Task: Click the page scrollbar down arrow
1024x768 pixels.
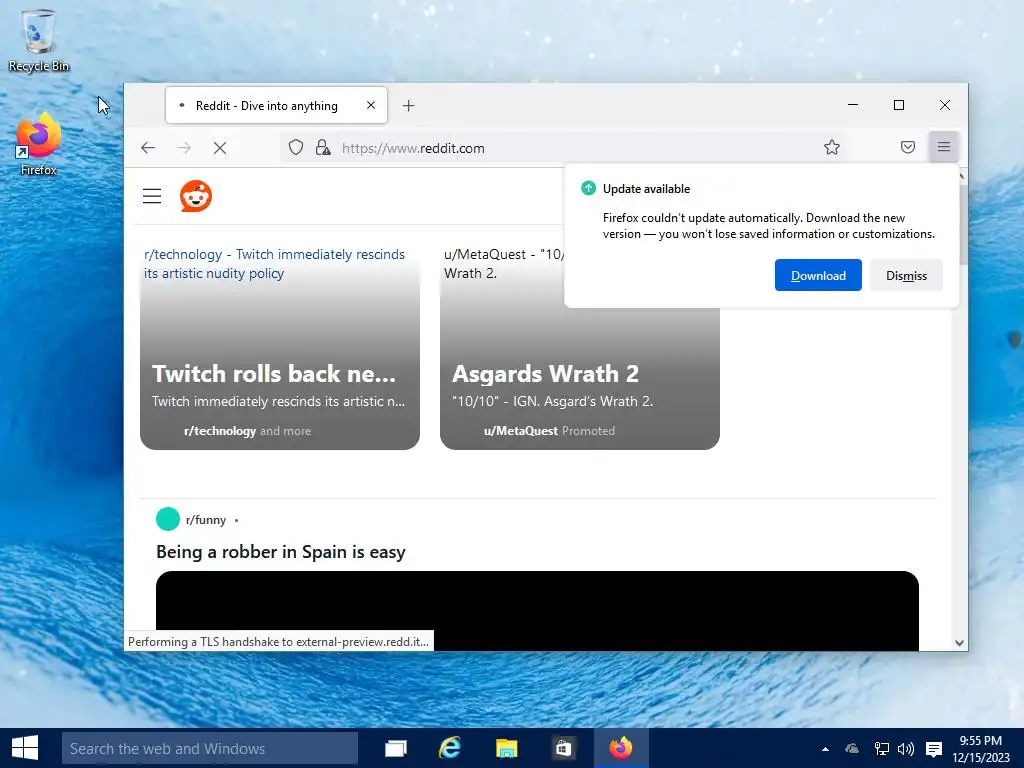Action: (x=959, y=643)
